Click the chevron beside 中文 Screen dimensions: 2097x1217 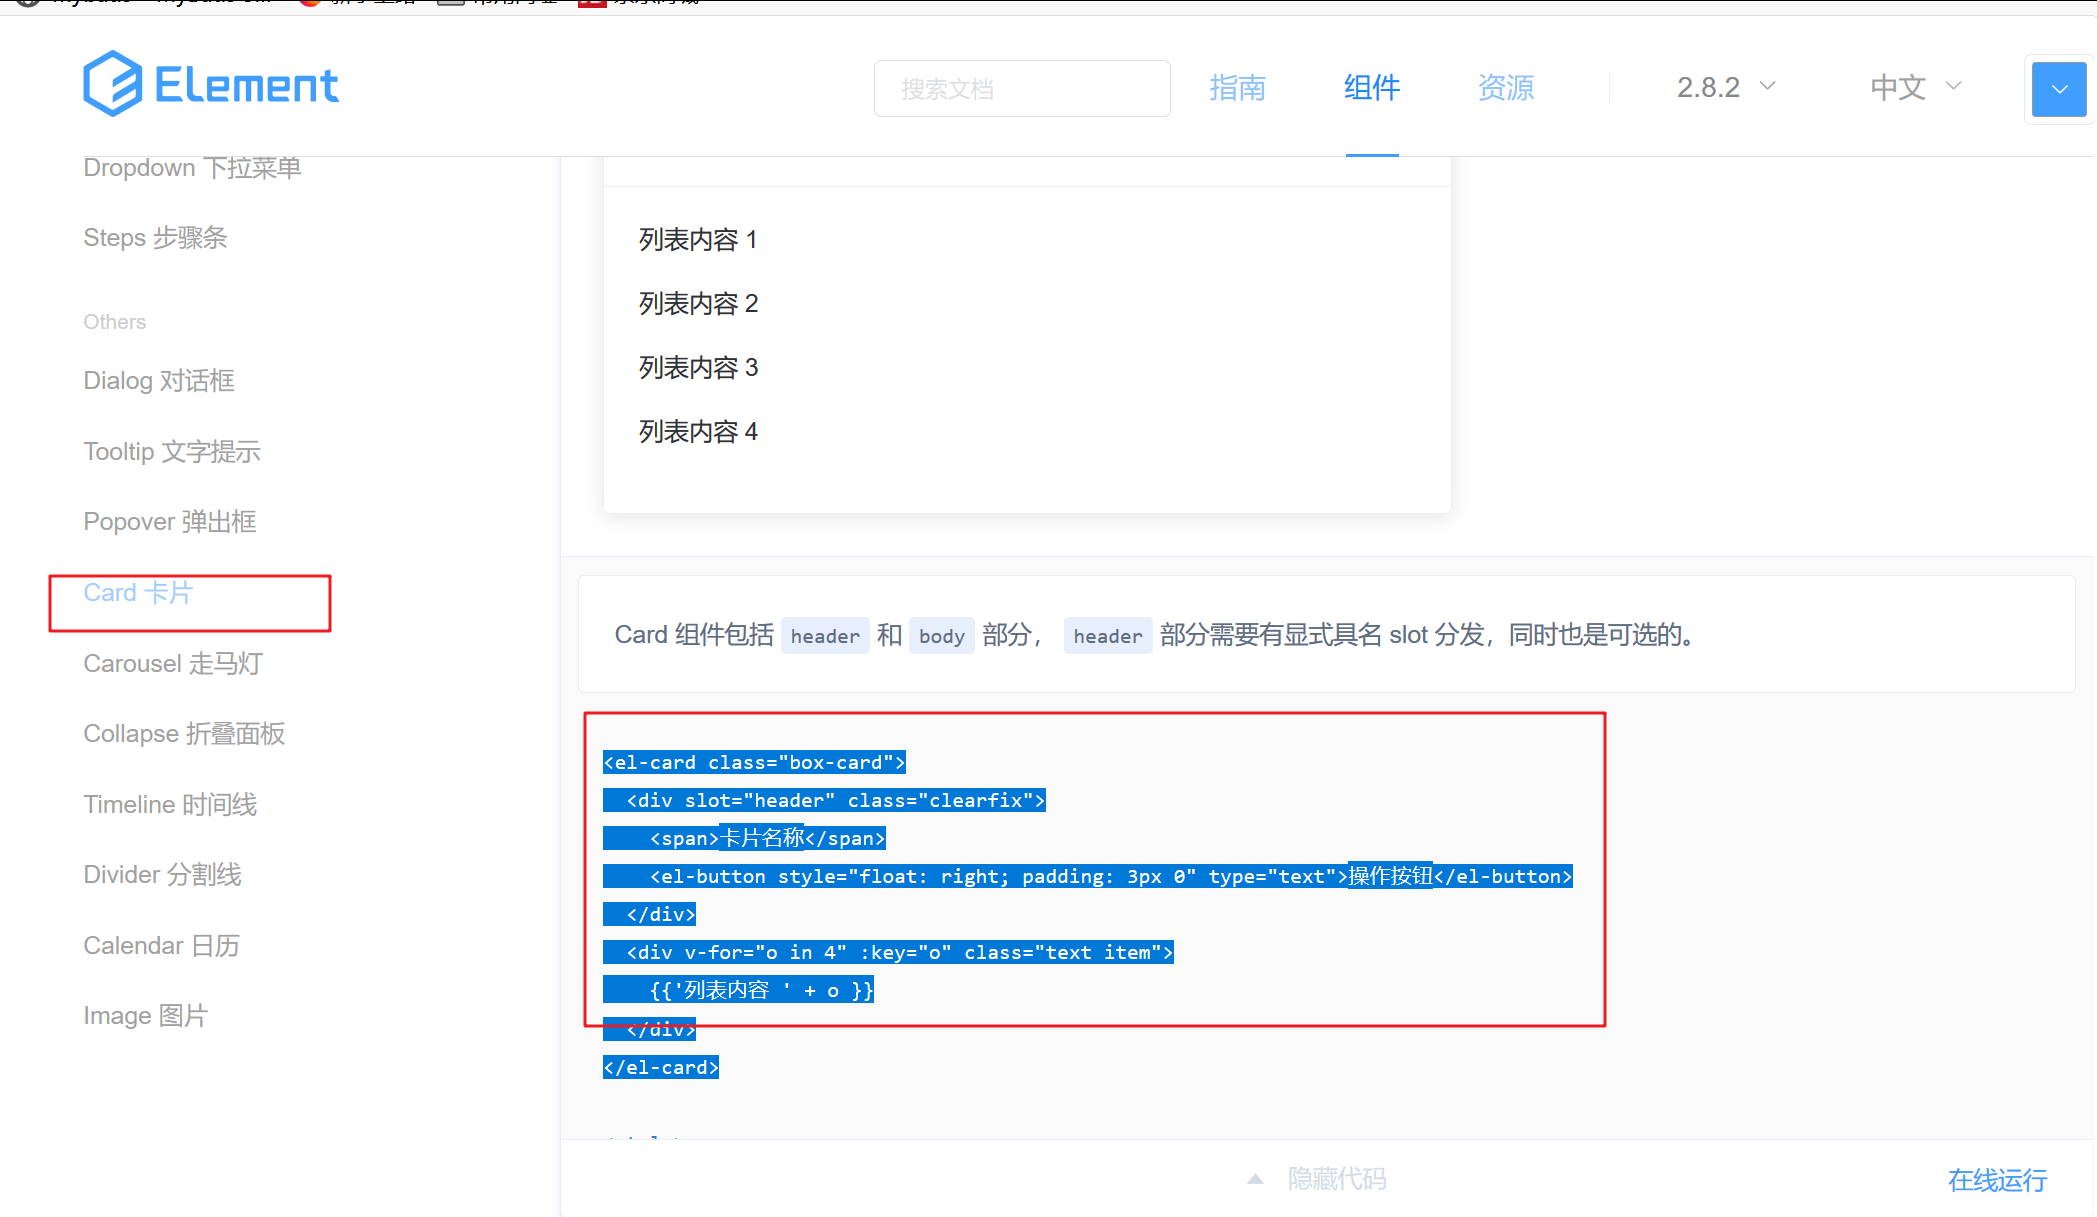(1953, 87)
